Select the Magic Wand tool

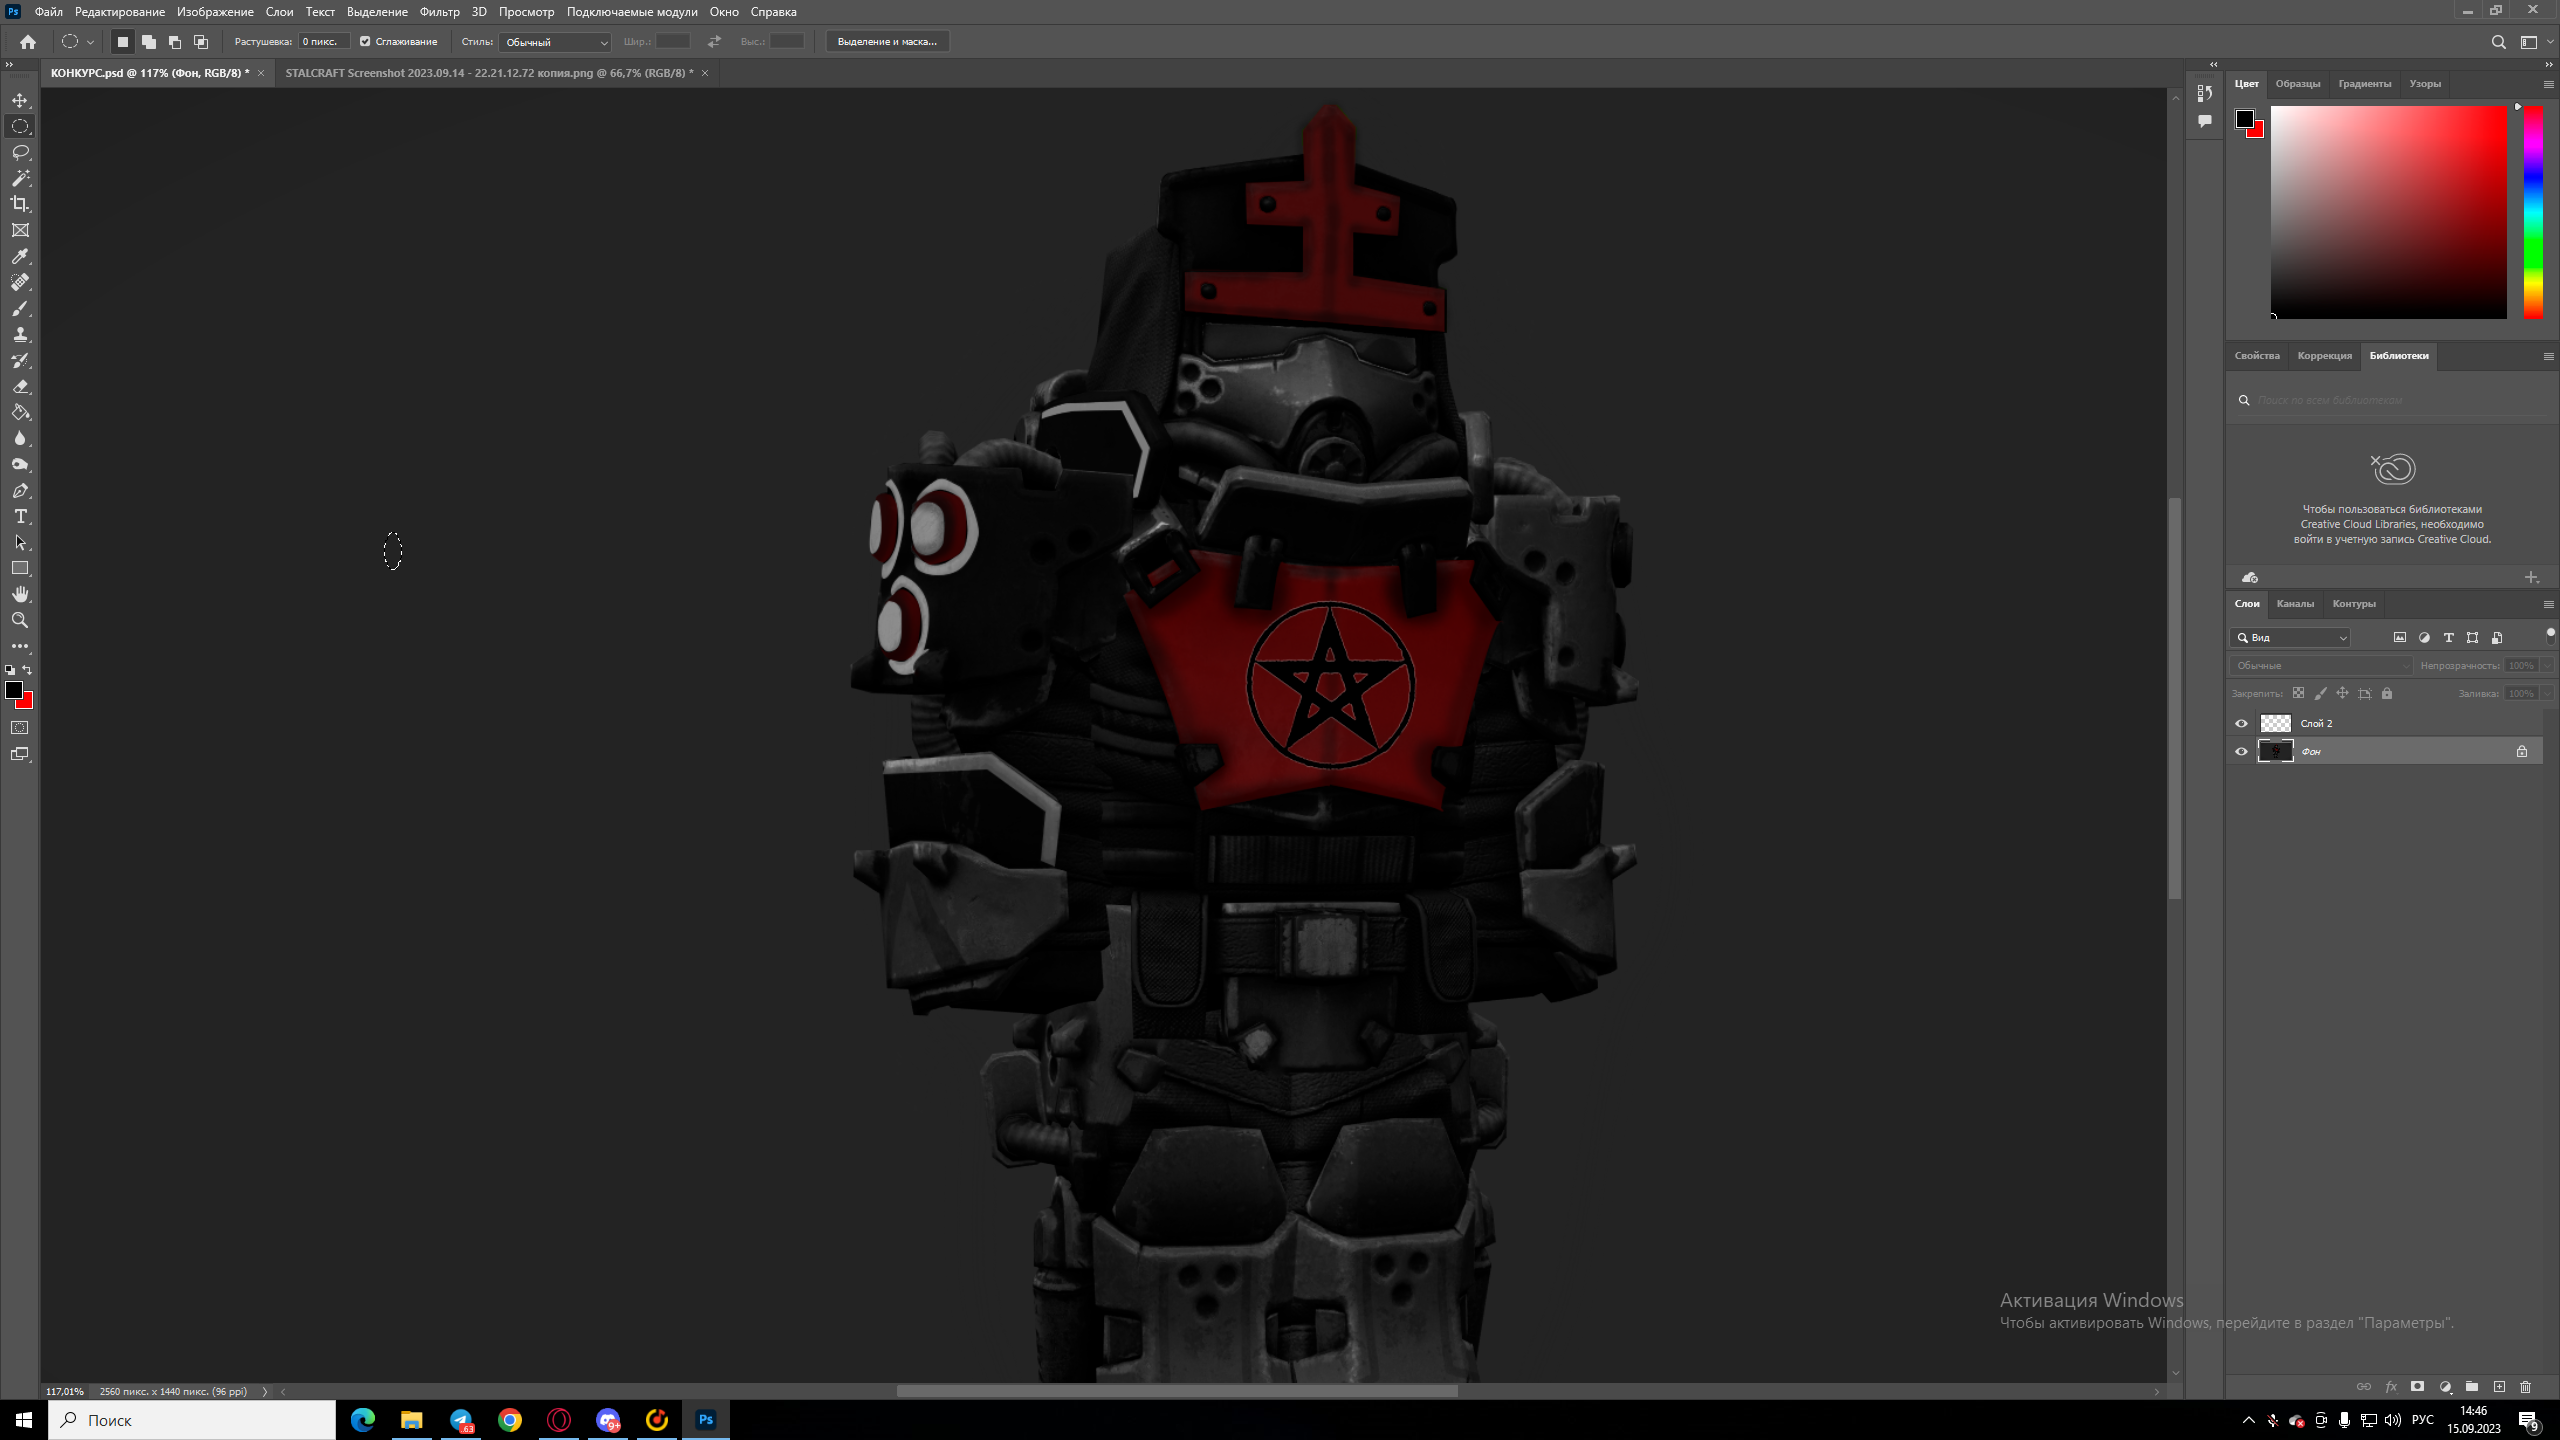pyautogui.click(x=20, y=178)
